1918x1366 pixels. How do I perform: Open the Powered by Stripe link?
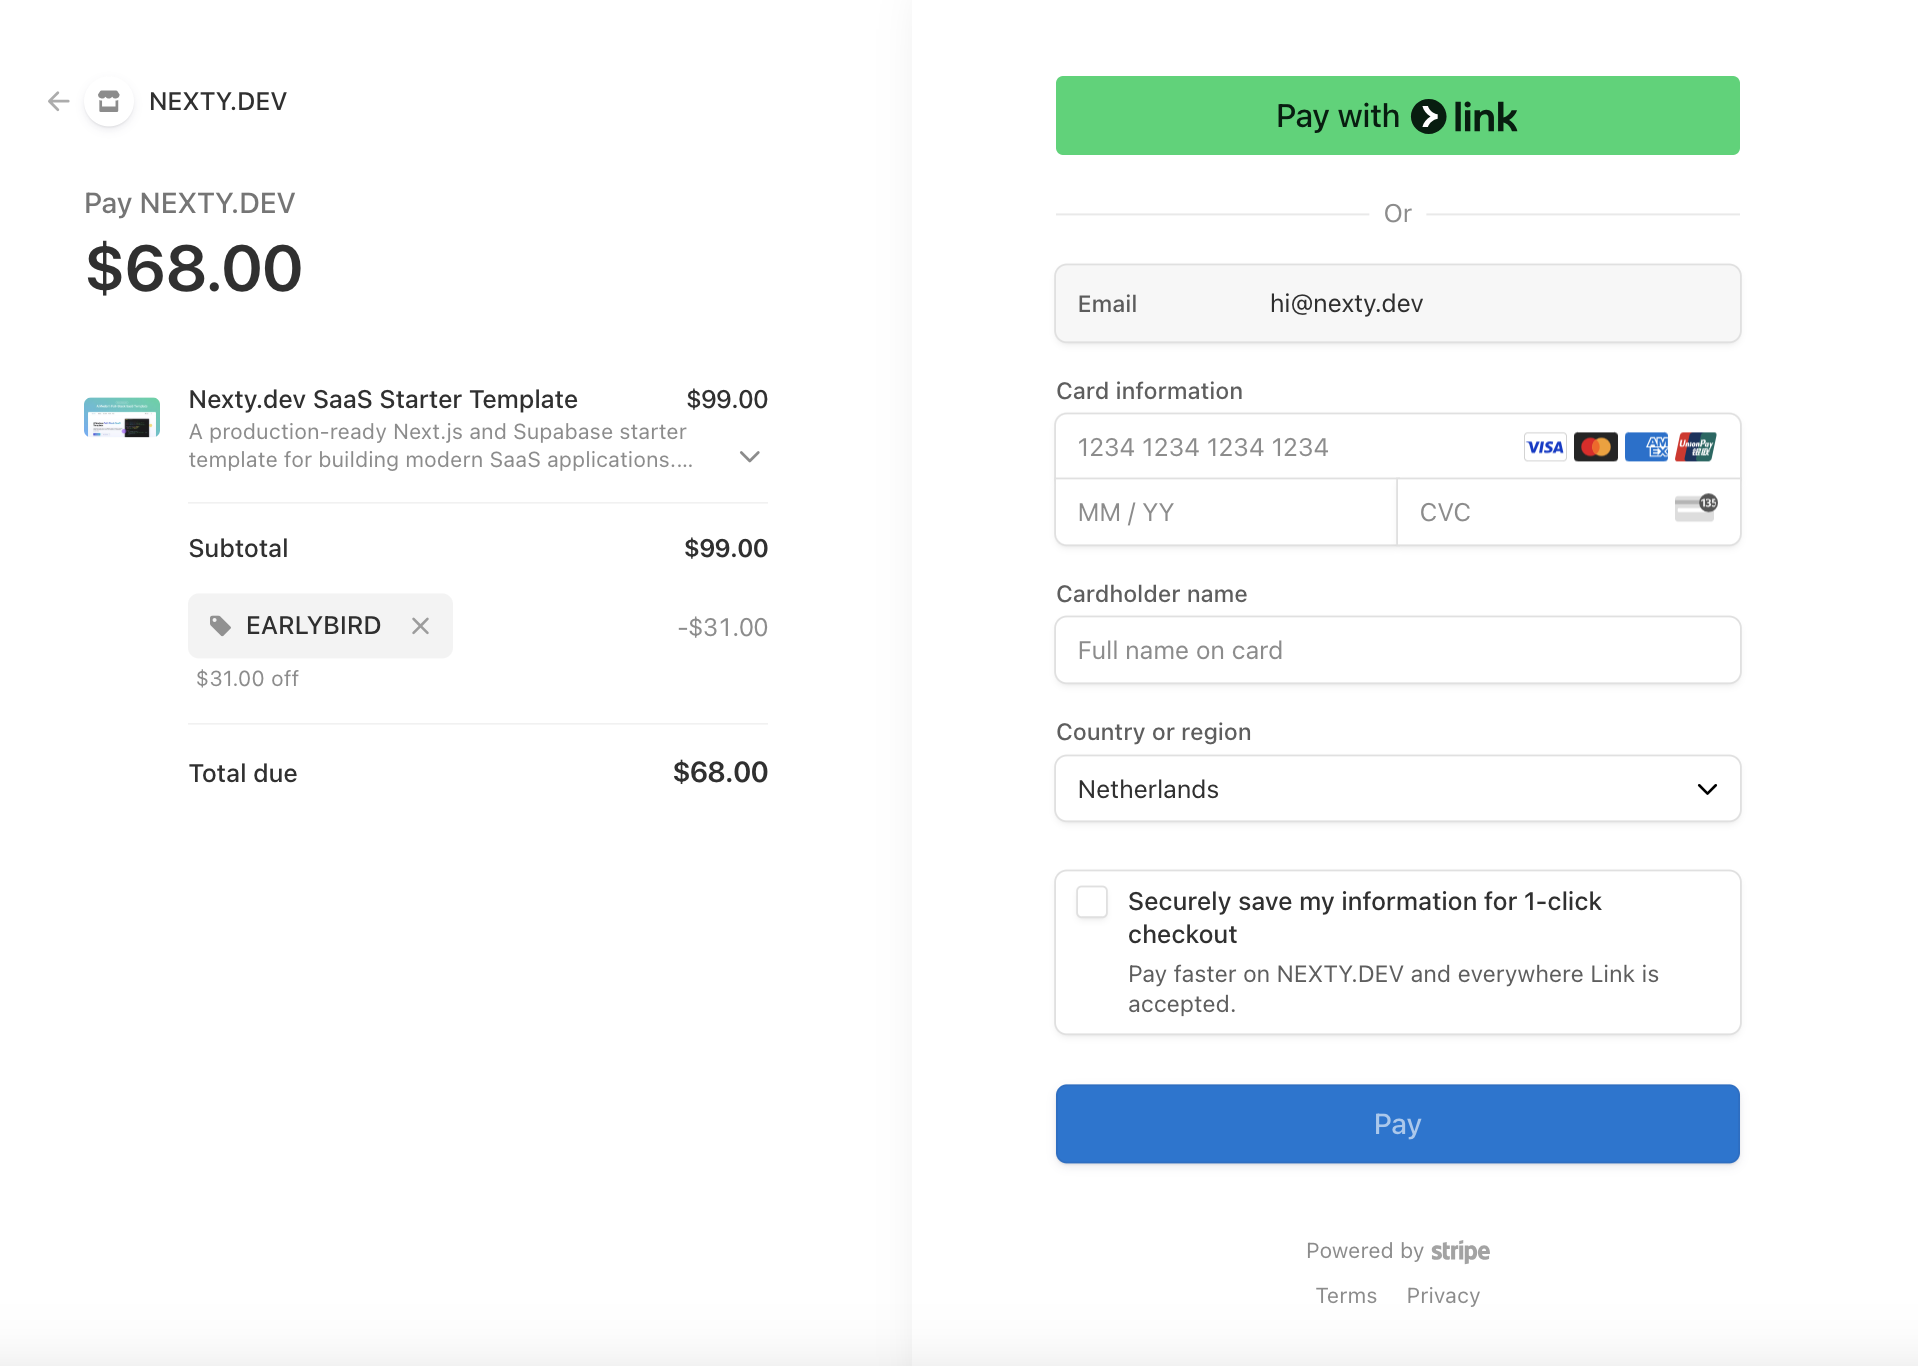(x=1397, y=1251)
